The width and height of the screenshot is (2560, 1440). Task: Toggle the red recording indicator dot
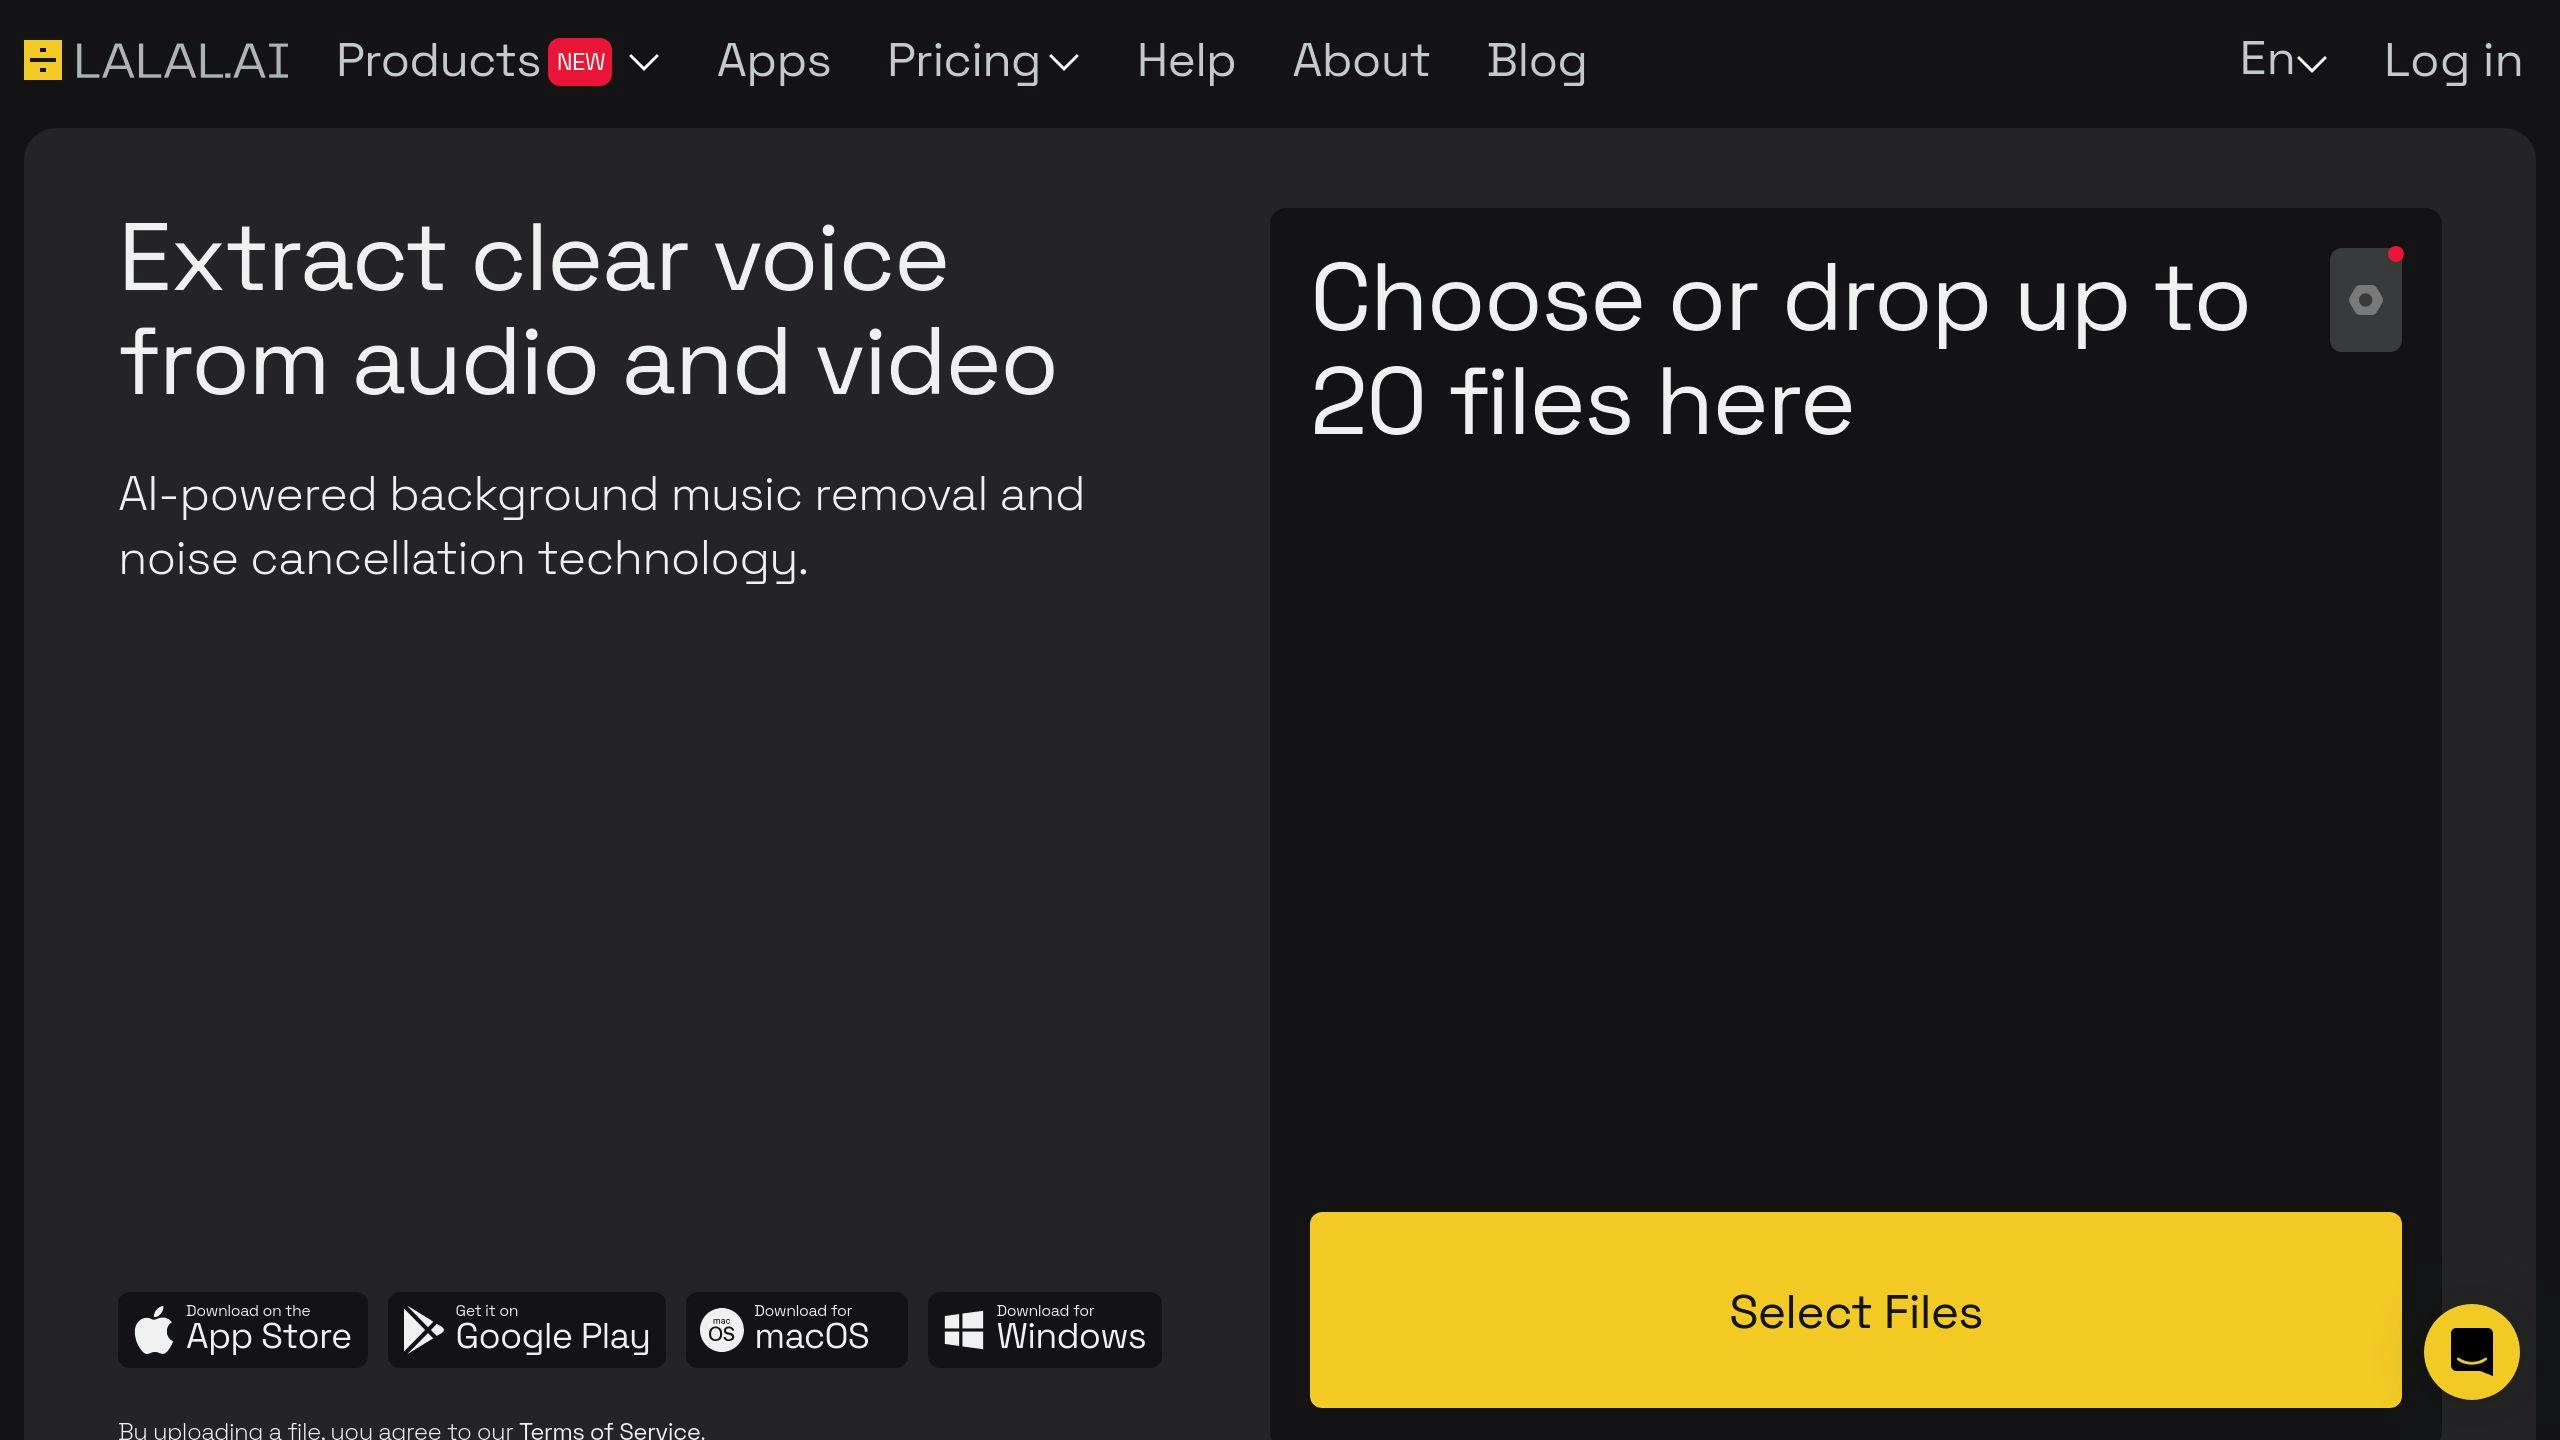(x=2395, y=255)
